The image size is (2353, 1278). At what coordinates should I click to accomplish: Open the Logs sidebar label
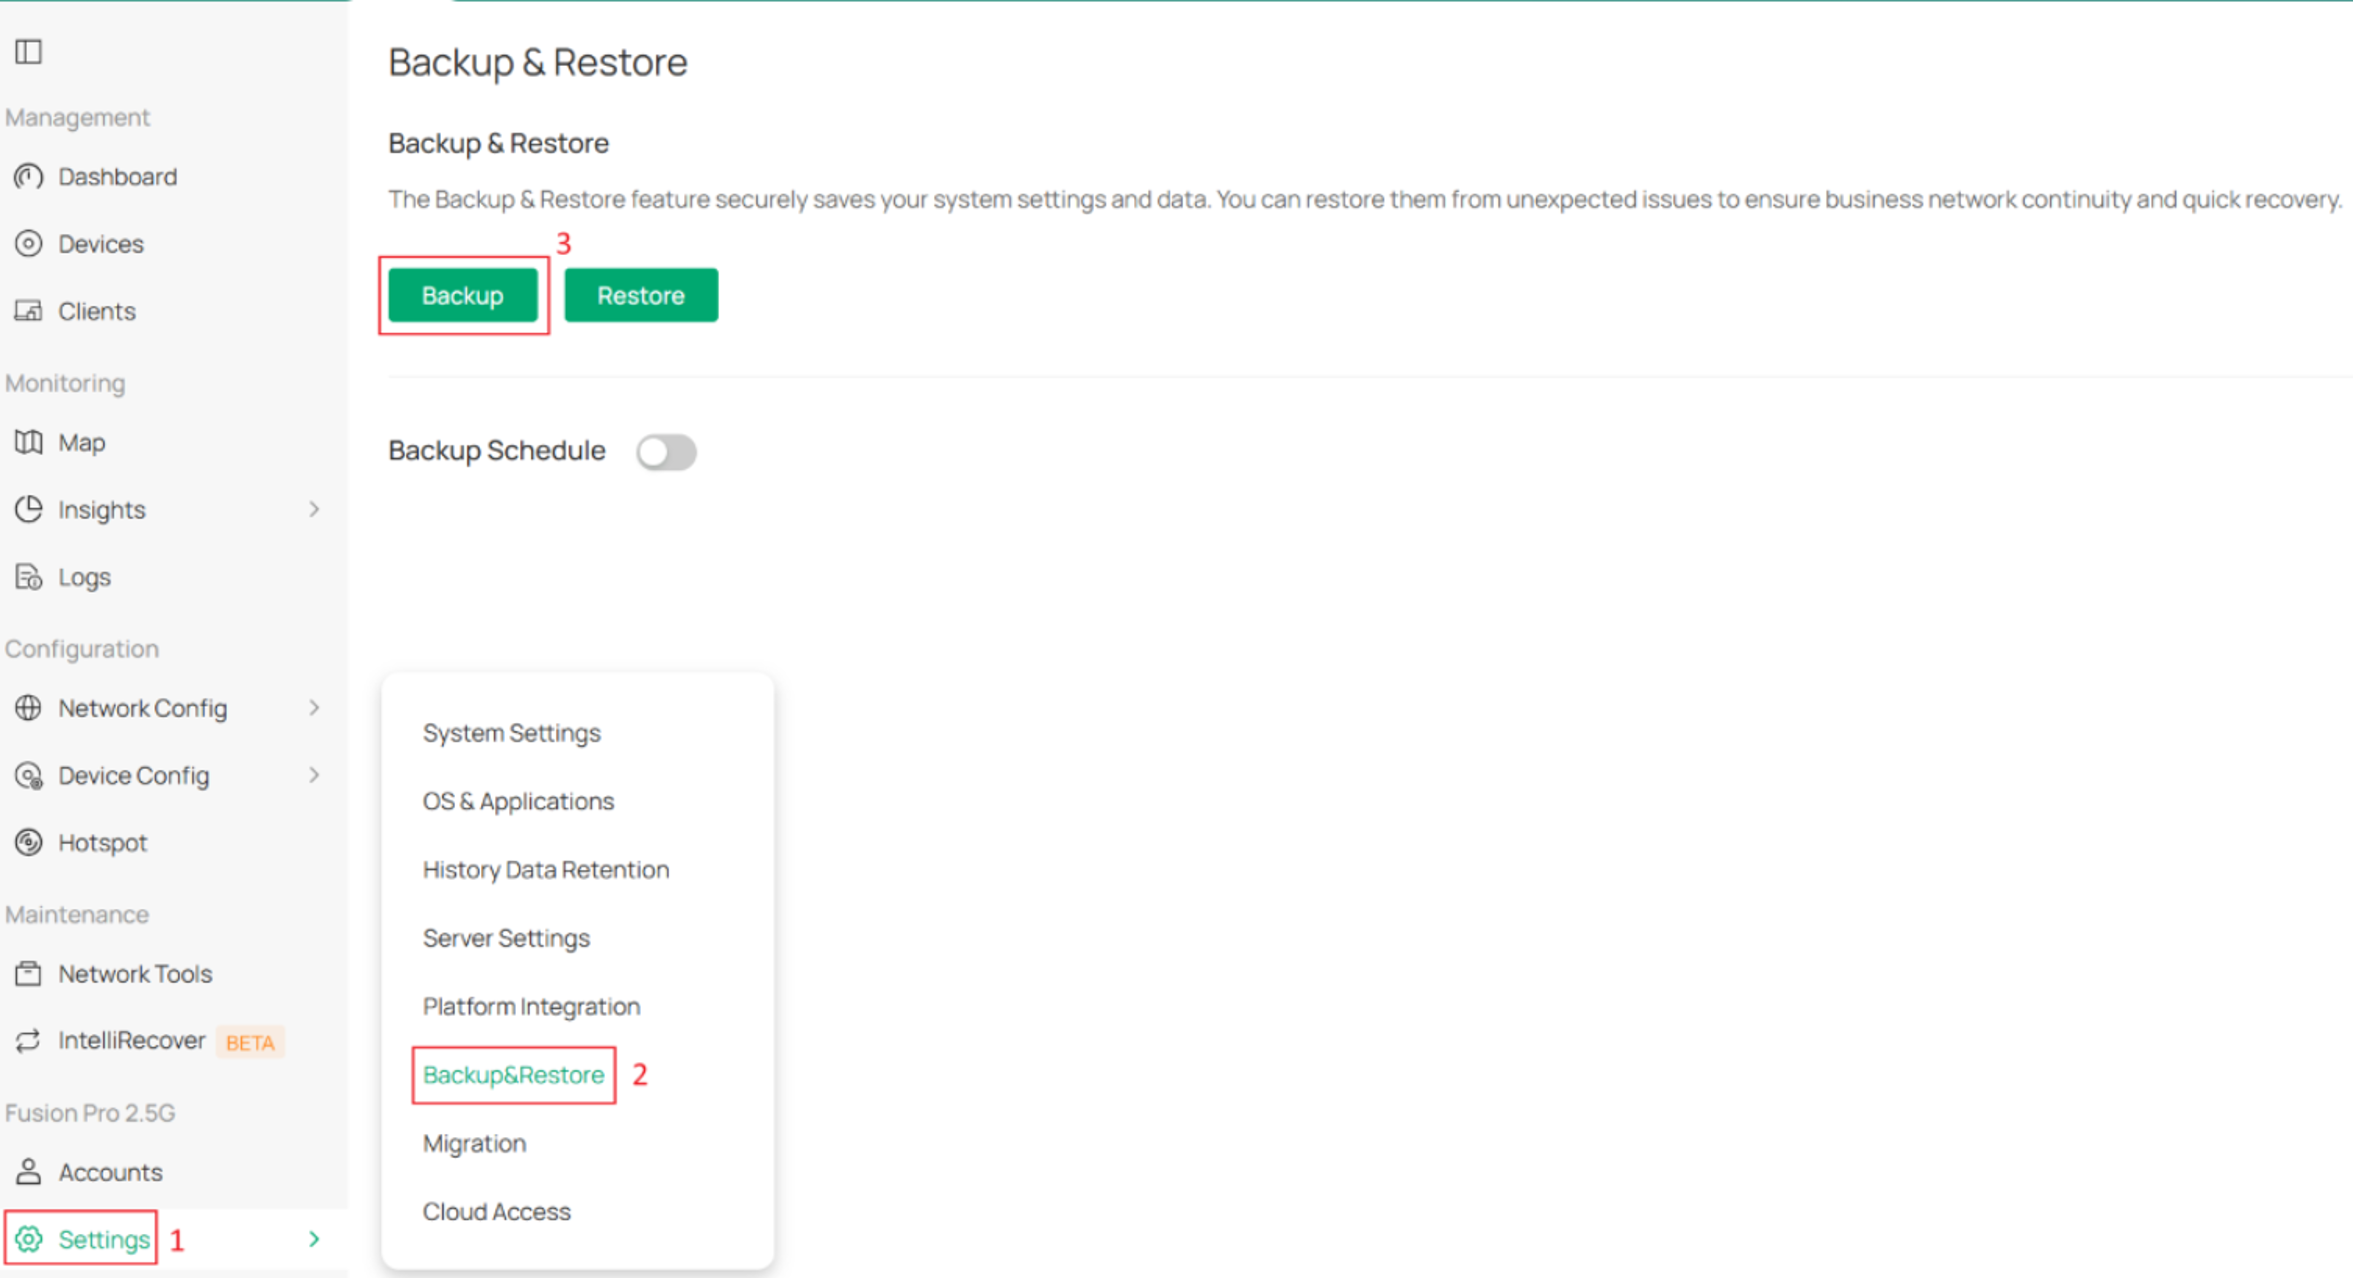click(x=84, y=577)
